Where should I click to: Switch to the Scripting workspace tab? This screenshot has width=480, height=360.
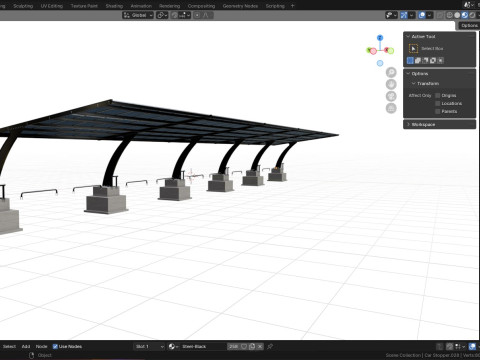[275, 6]
